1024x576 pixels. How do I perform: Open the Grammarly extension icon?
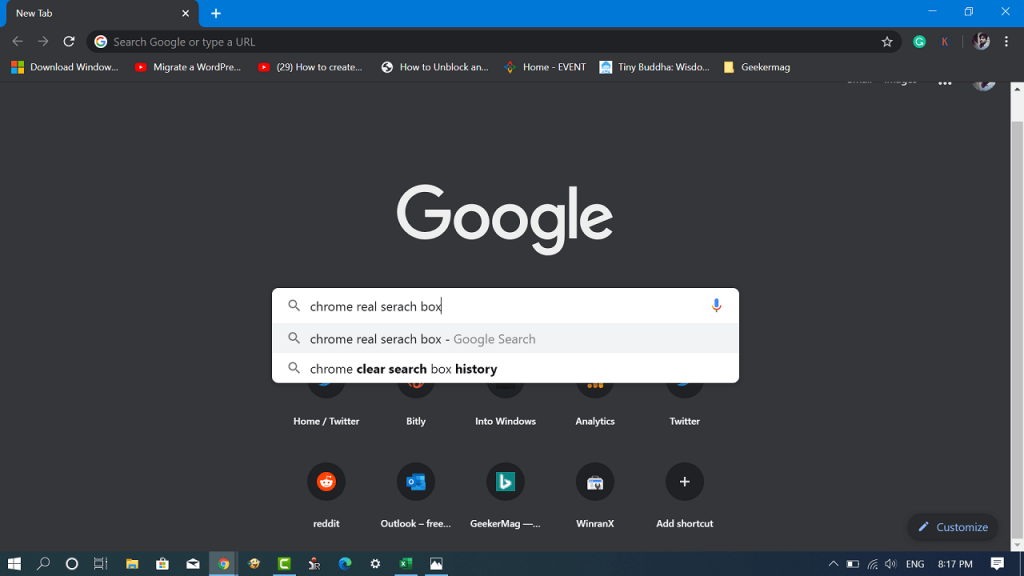tap(920, 42)
